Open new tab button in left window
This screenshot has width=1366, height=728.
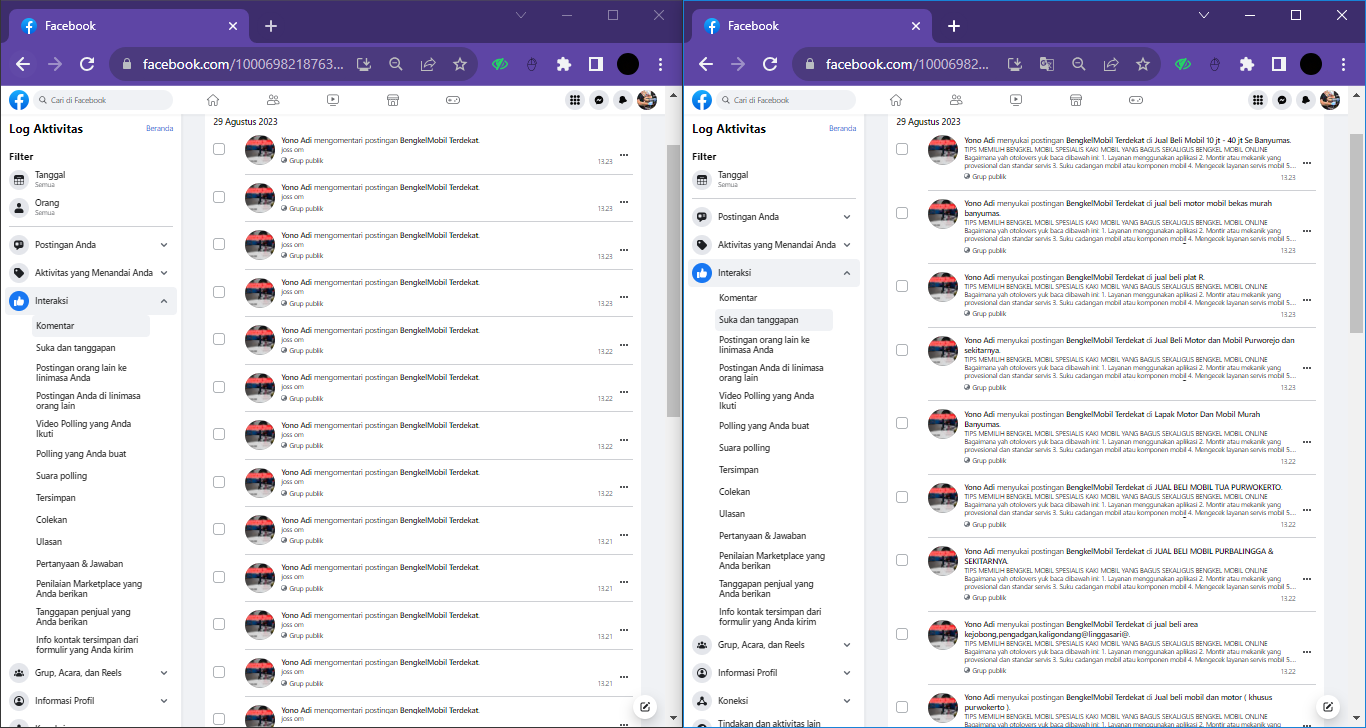point(271,26)
